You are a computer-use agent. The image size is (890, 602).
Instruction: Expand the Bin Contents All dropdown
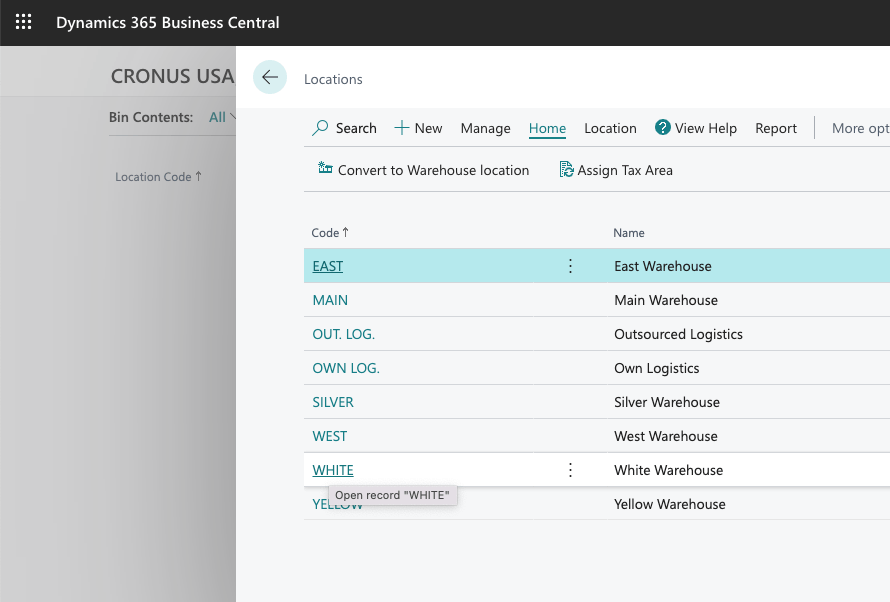(x=222, y=117)
